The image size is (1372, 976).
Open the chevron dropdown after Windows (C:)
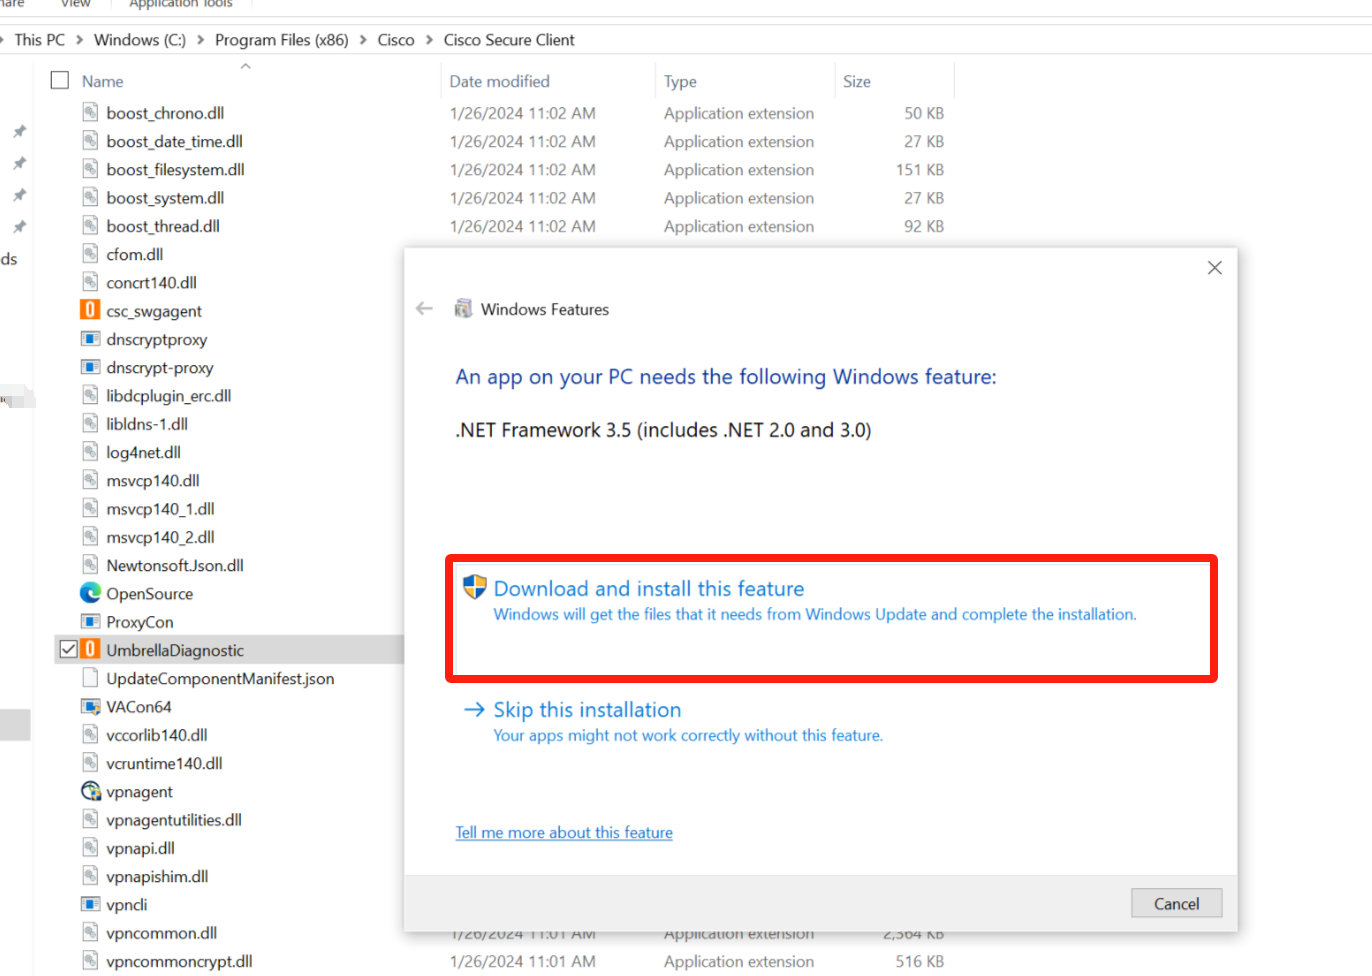[x=201, y=40]
